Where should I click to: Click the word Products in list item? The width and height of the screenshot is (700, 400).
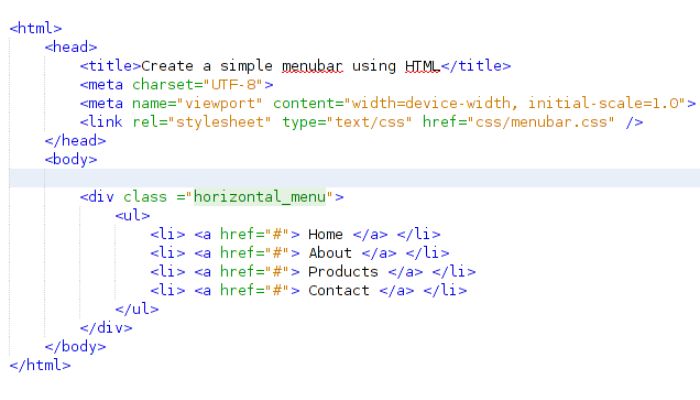pos(343,272)
